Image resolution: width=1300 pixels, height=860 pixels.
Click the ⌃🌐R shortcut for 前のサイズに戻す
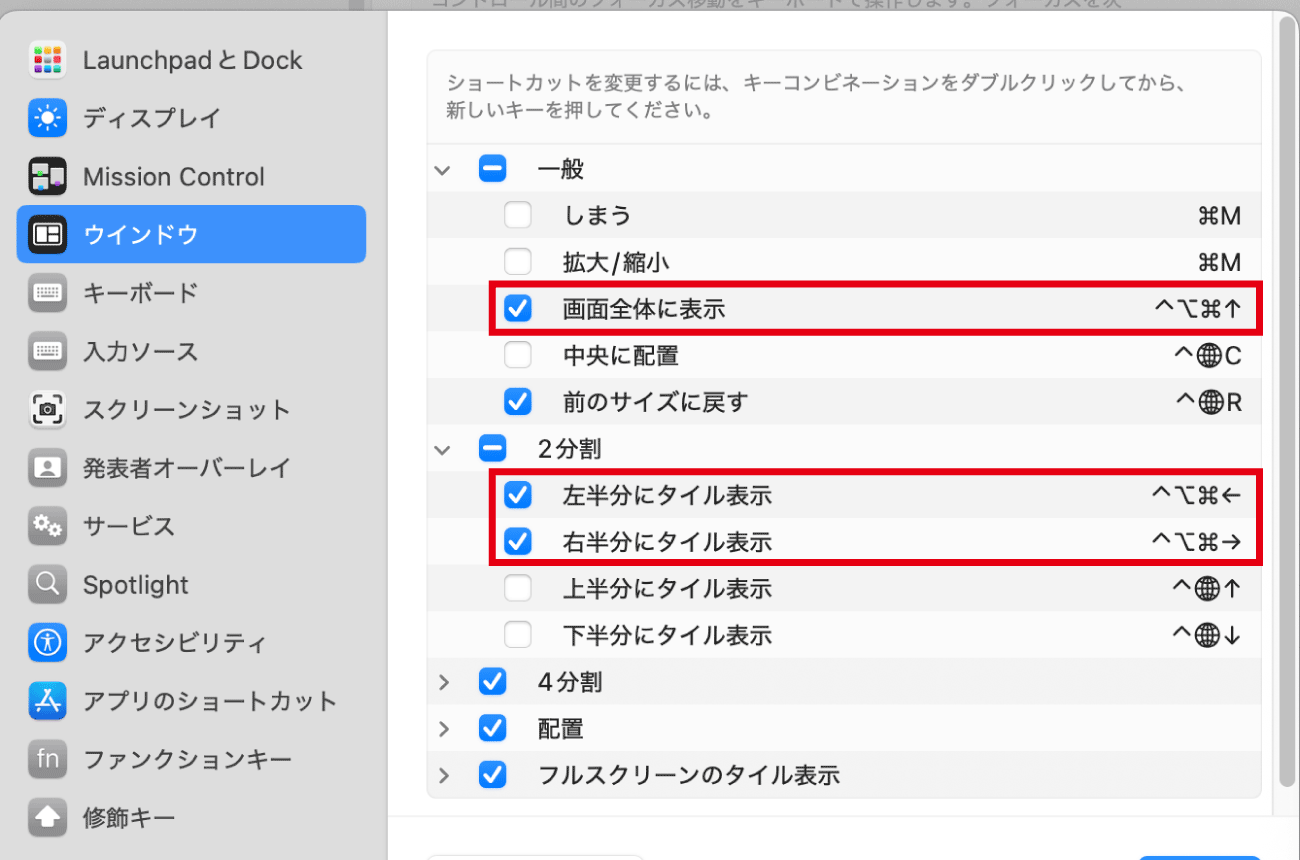[1208, 402]
